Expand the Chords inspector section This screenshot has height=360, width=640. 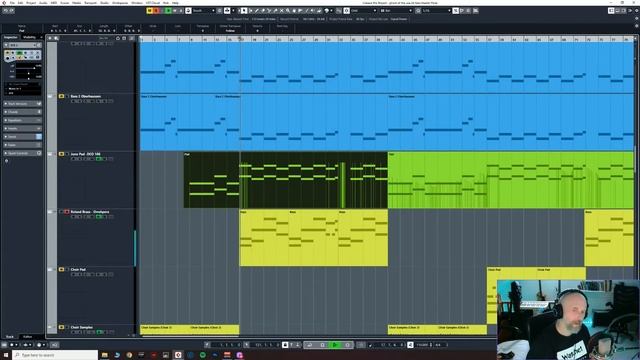tap(22, 112)
